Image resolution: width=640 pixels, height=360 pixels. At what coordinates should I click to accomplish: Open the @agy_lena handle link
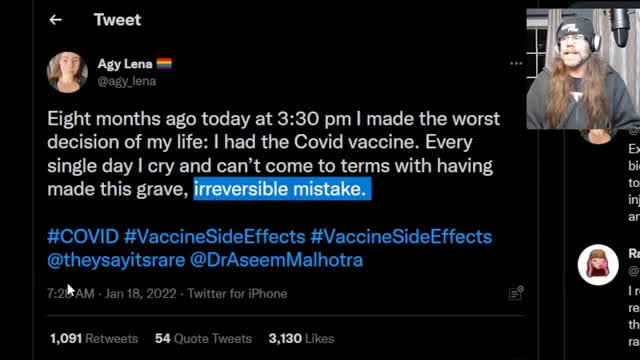pyautogui.click(x=127, y=81)
